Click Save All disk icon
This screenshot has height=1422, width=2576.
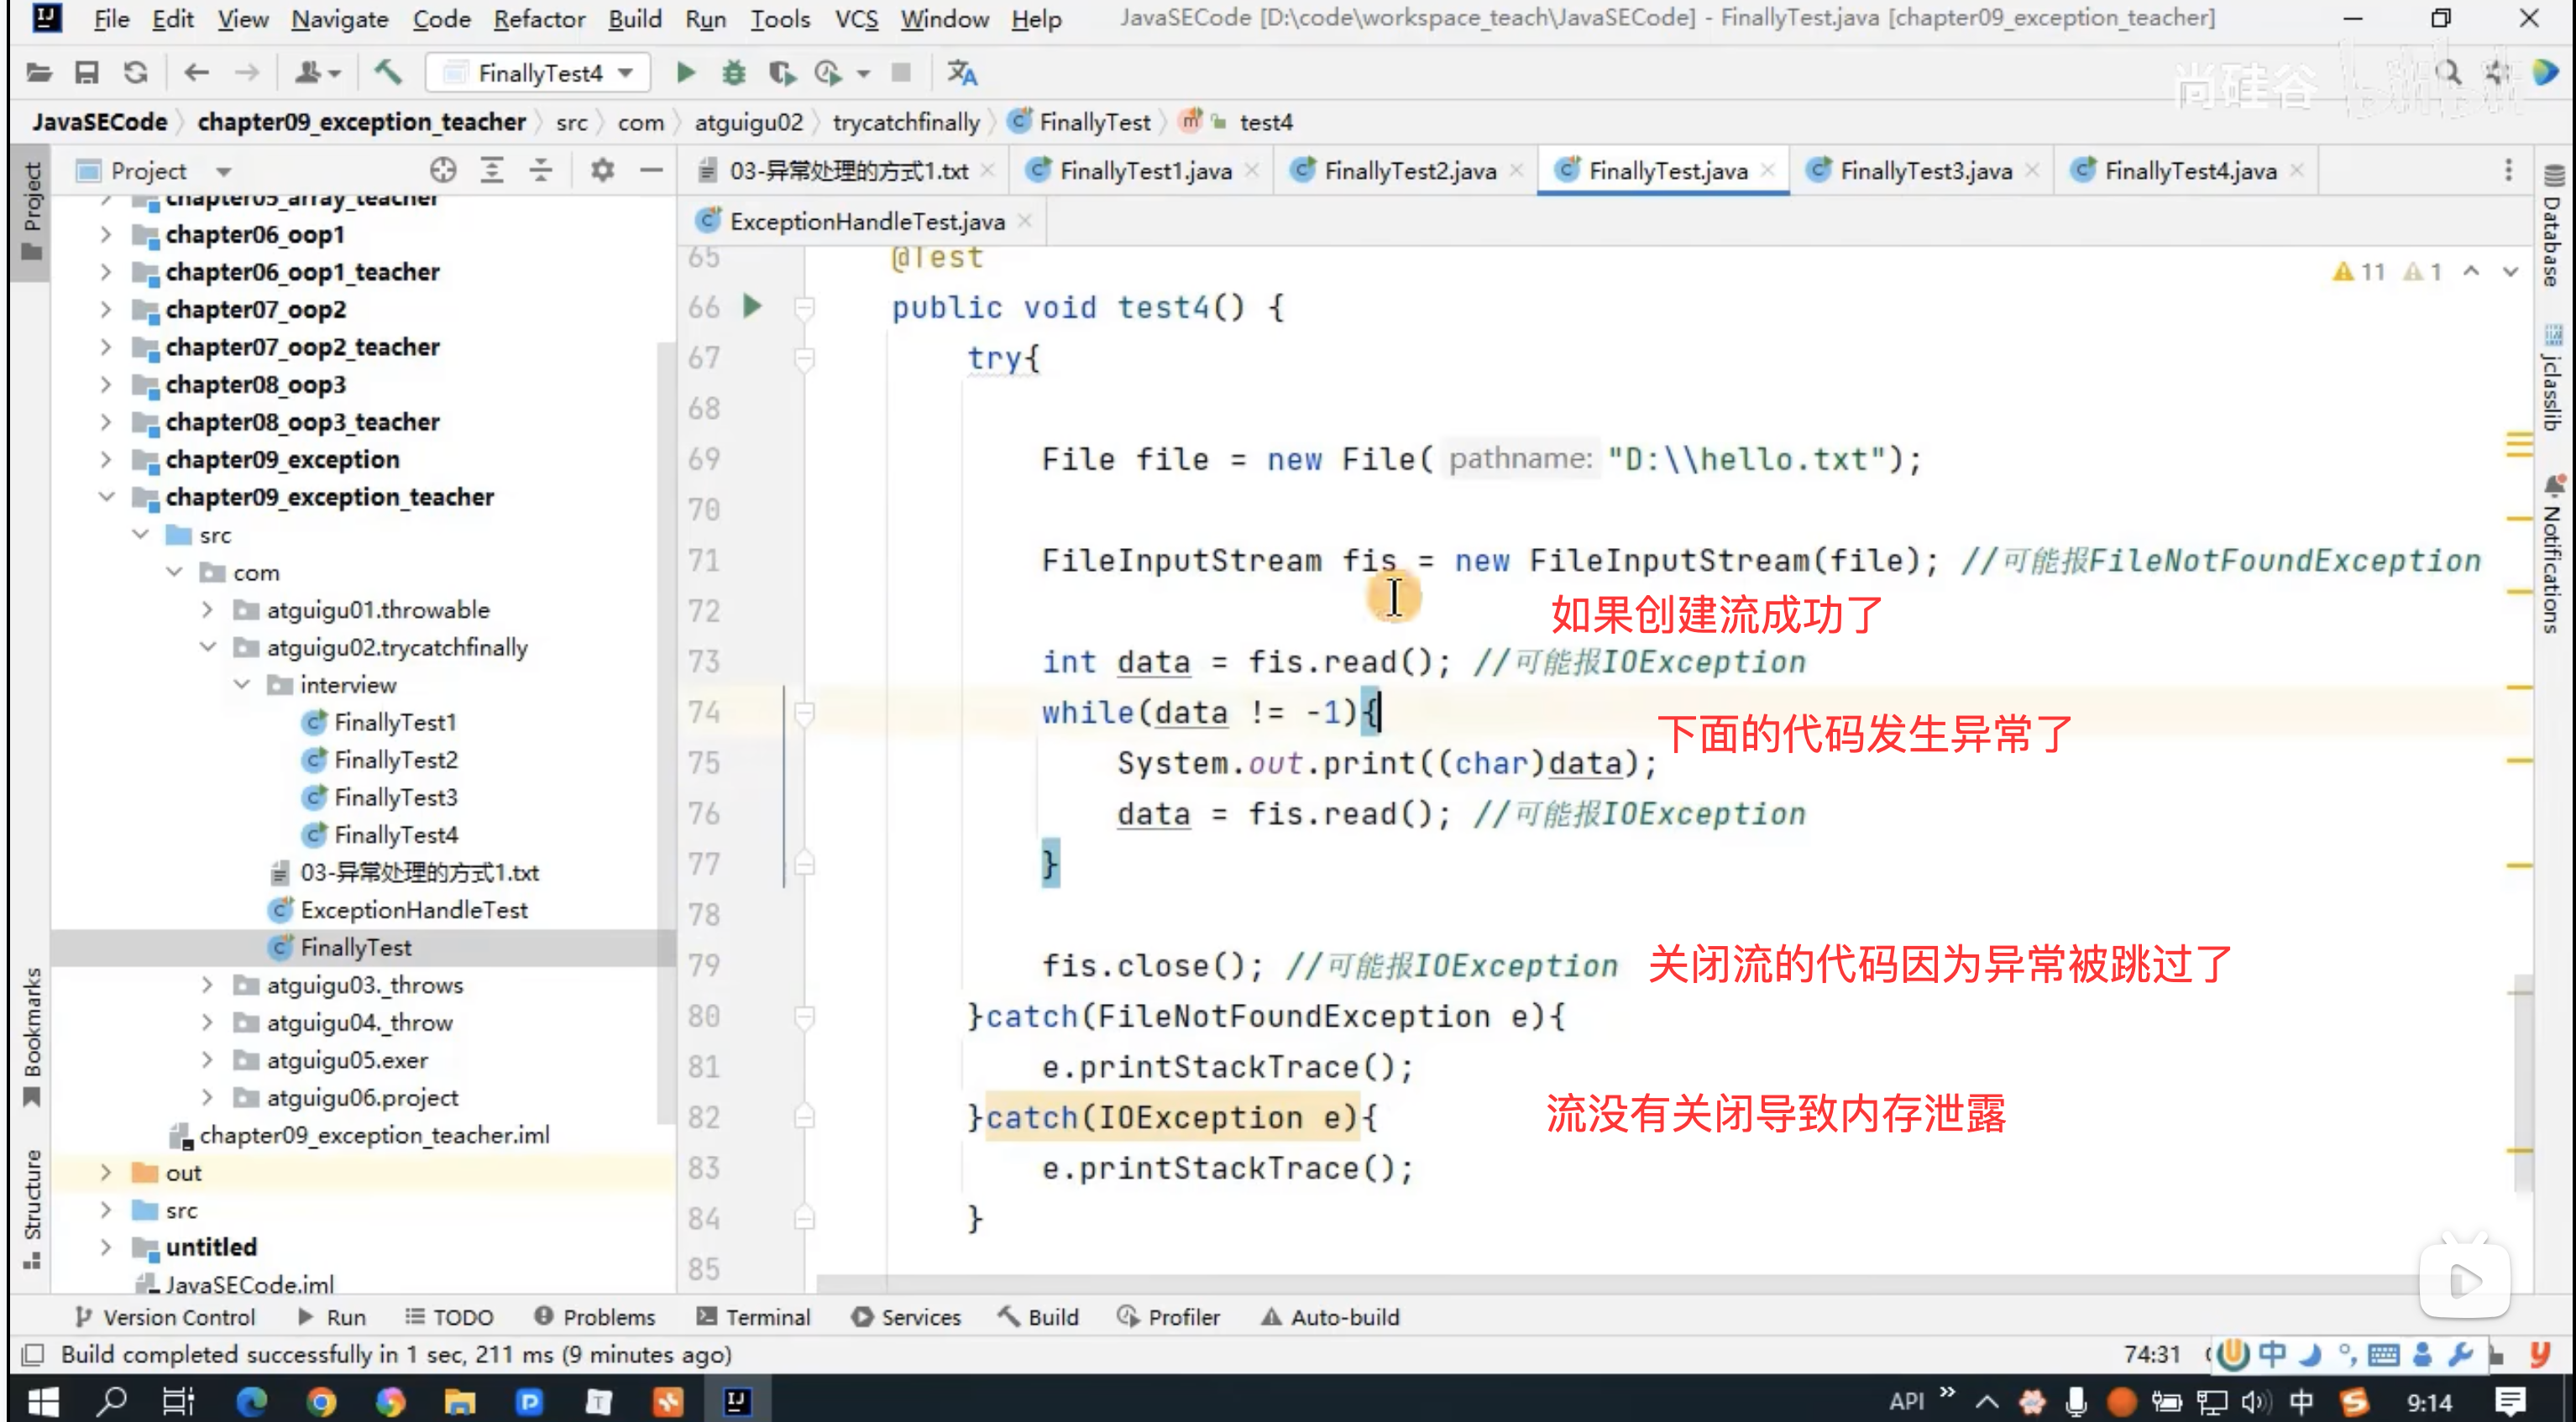(87, 72)
